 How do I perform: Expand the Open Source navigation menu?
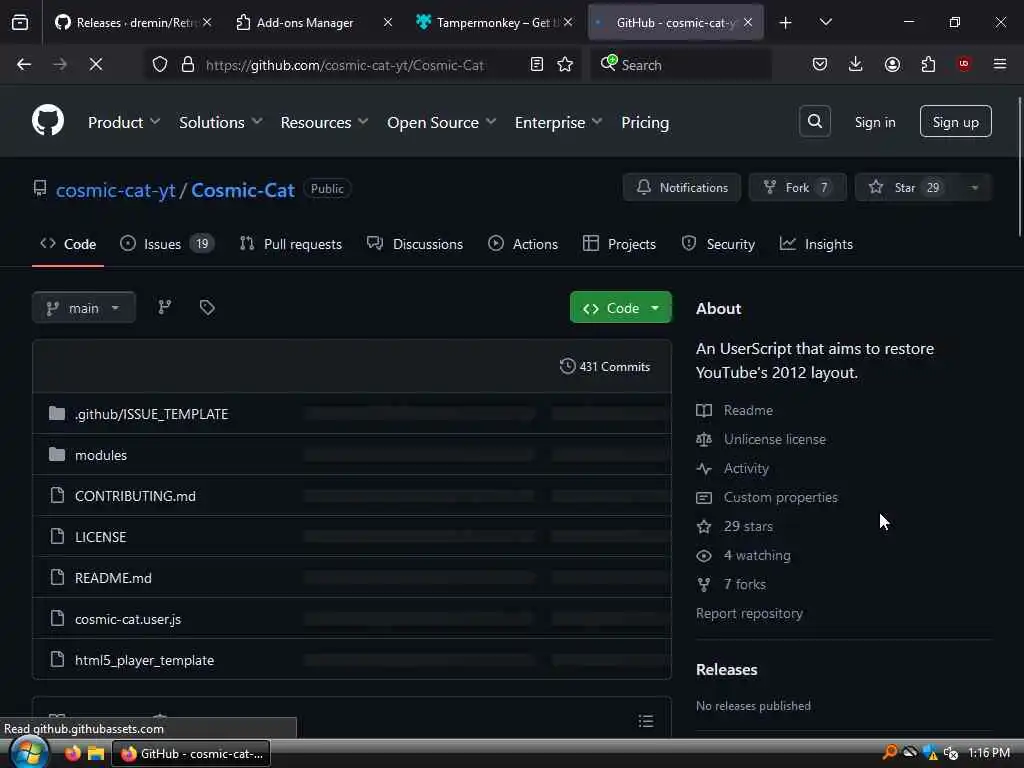click(441, 122)
